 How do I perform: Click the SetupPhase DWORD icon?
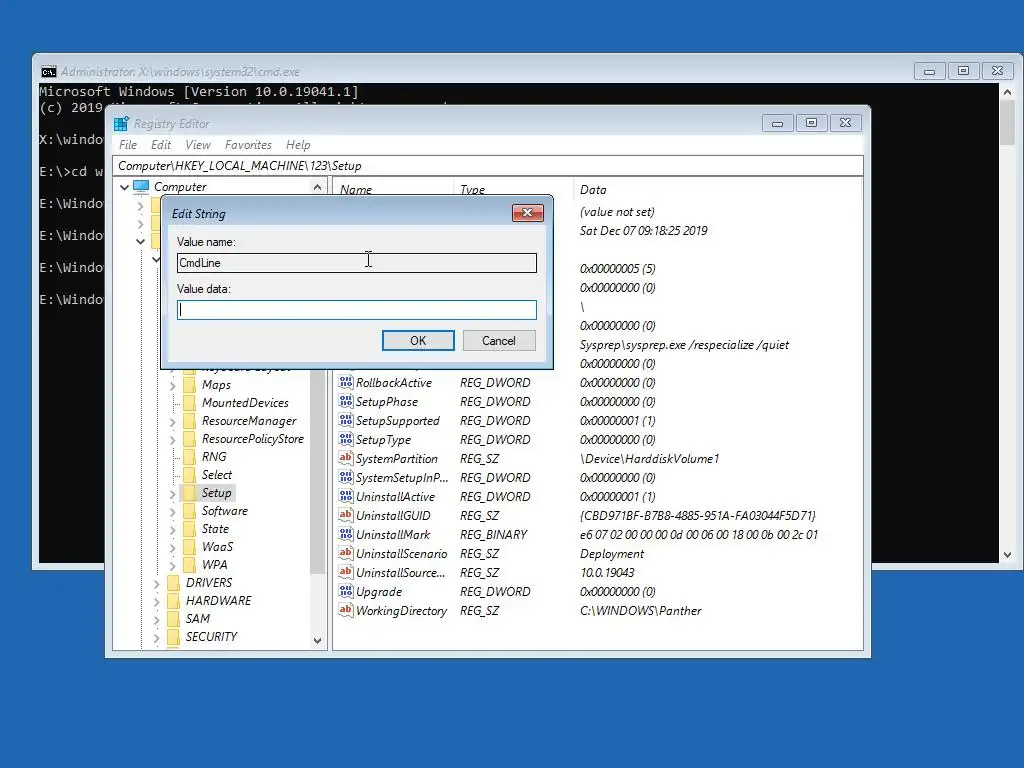pyautogui.click(x=345, y=401)
